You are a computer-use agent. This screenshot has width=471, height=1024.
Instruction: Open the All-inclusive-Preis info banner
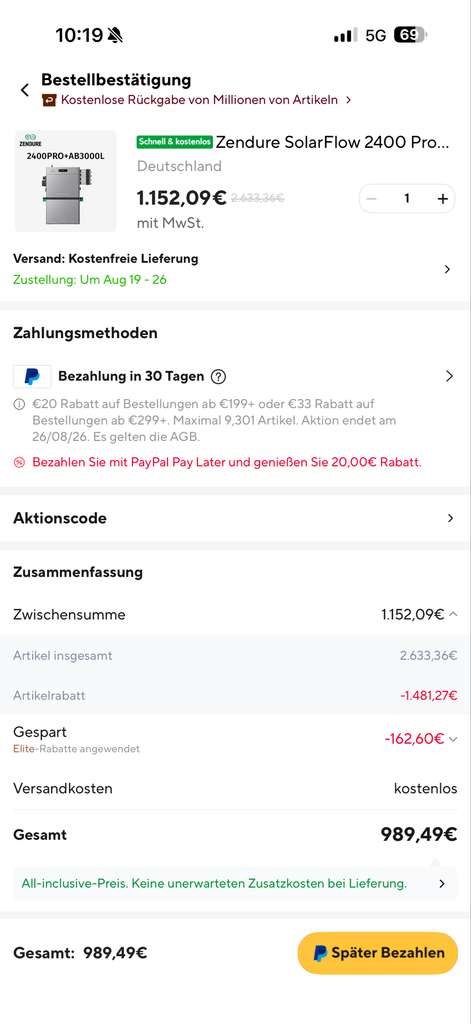click(235, 884)
